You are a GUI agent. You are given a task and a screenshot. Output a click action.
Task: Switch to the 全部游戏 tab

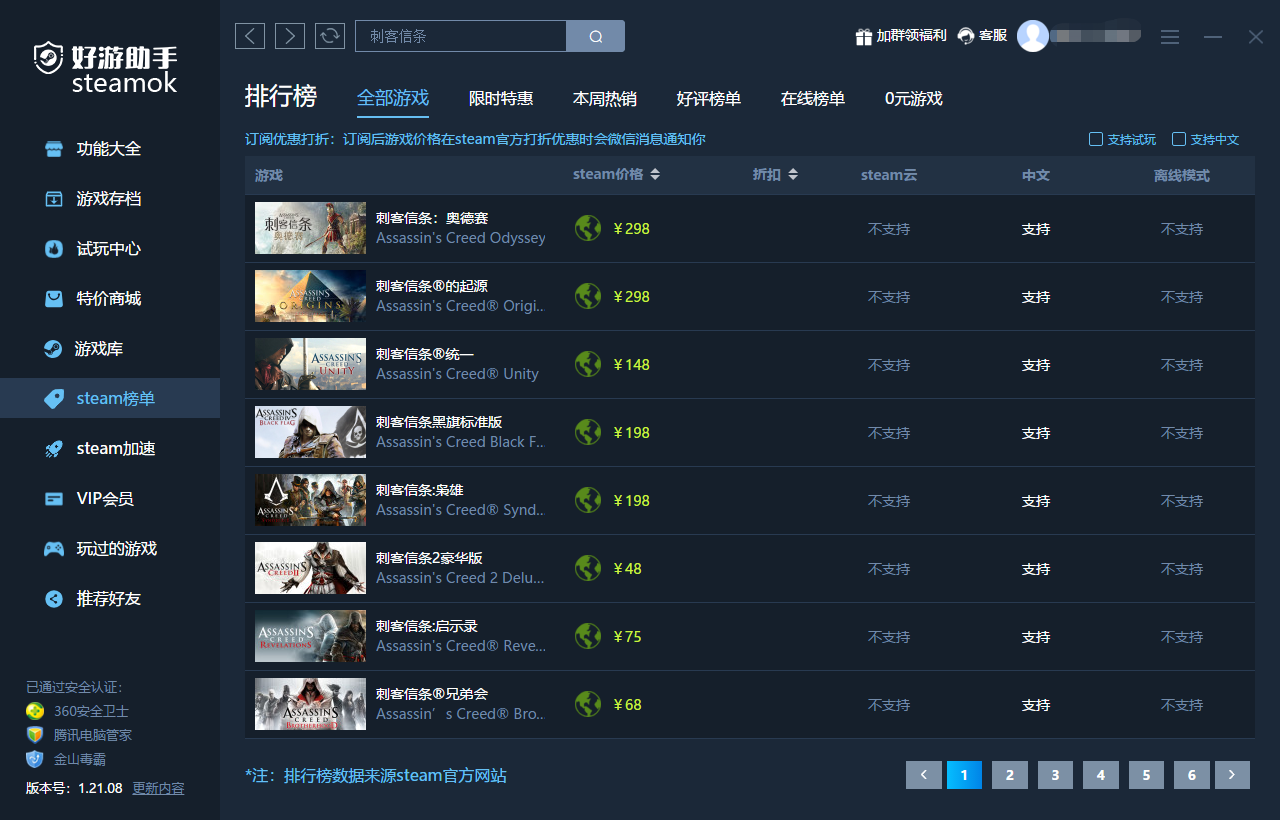(393, 99)
